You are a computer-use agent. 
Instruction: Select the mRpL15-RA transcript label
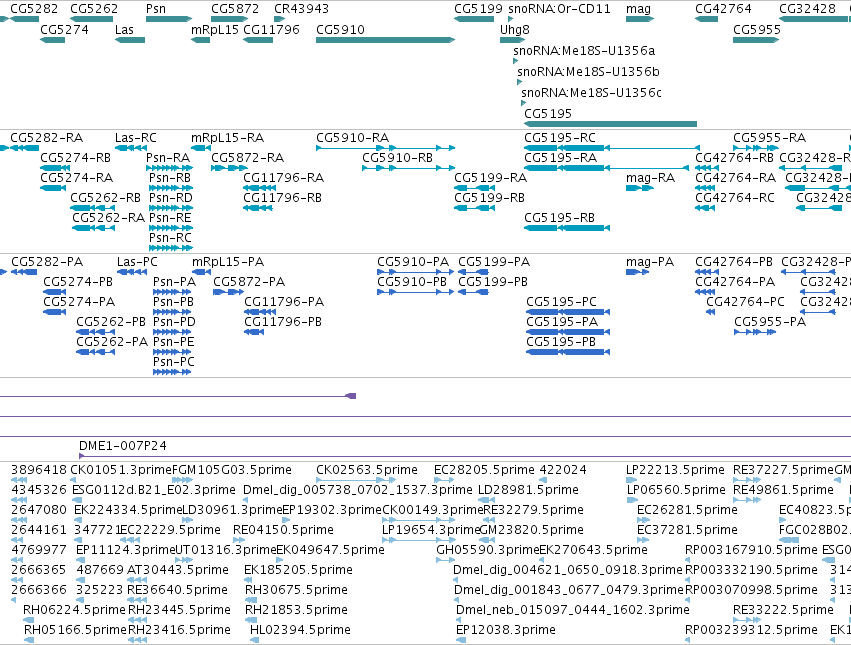pyautogui.click(x=227, y=138)
